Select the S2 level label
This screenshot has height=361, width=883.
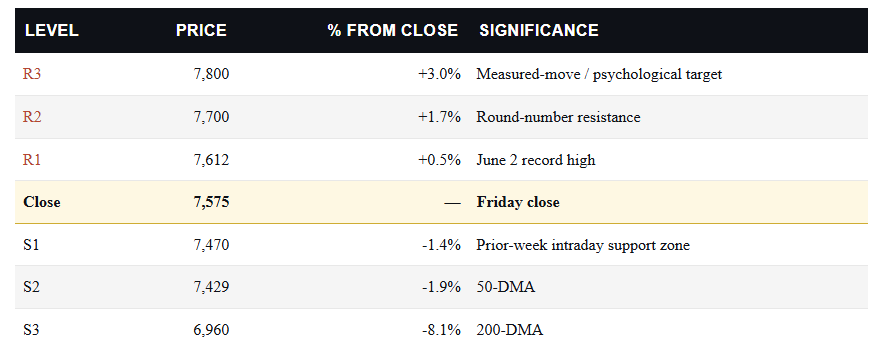click(x=31, y=287)
